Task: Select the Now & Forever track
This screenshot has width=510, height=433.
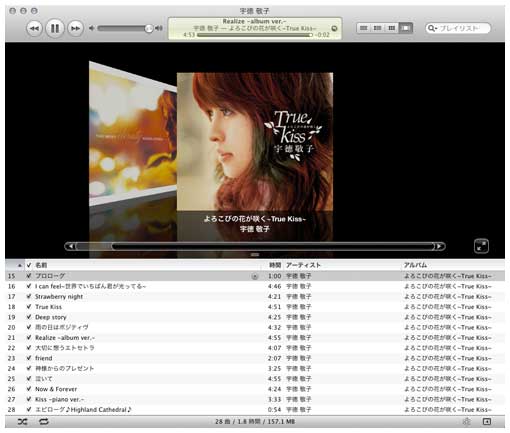Action: coord(255,389)
